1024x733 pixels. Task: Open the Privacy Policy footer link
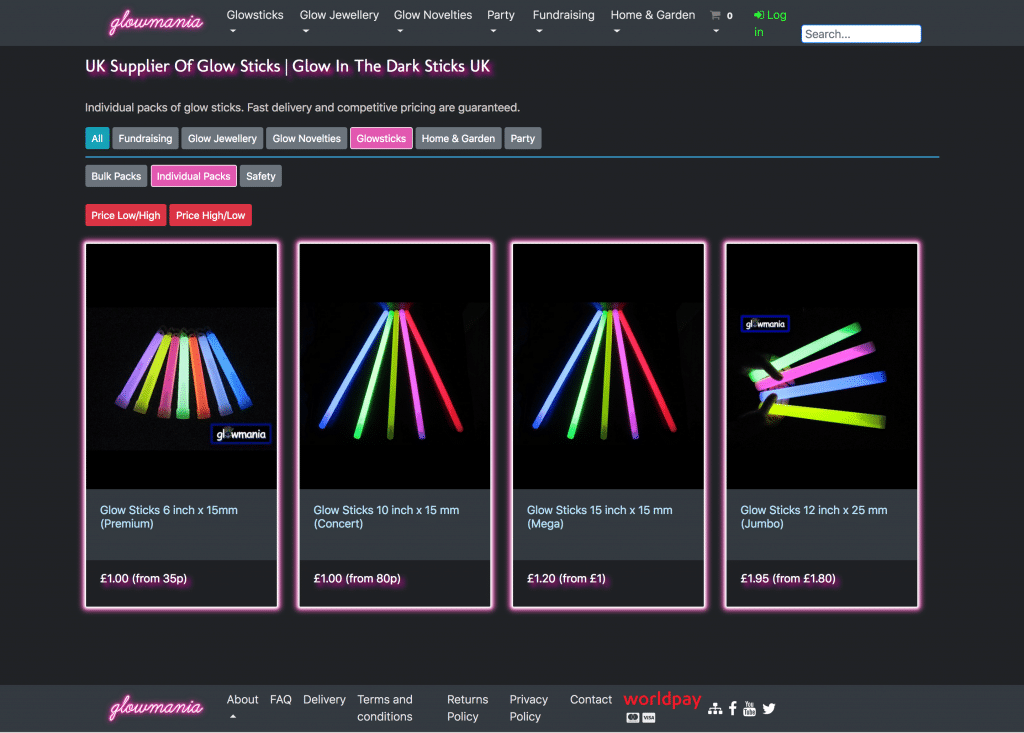coord(528,708)
